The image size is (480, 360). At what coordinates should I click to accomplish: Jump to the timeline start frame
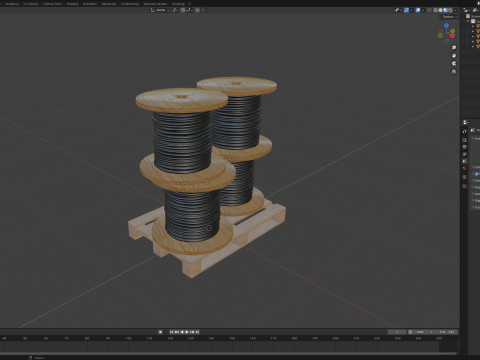pos(171,332)
